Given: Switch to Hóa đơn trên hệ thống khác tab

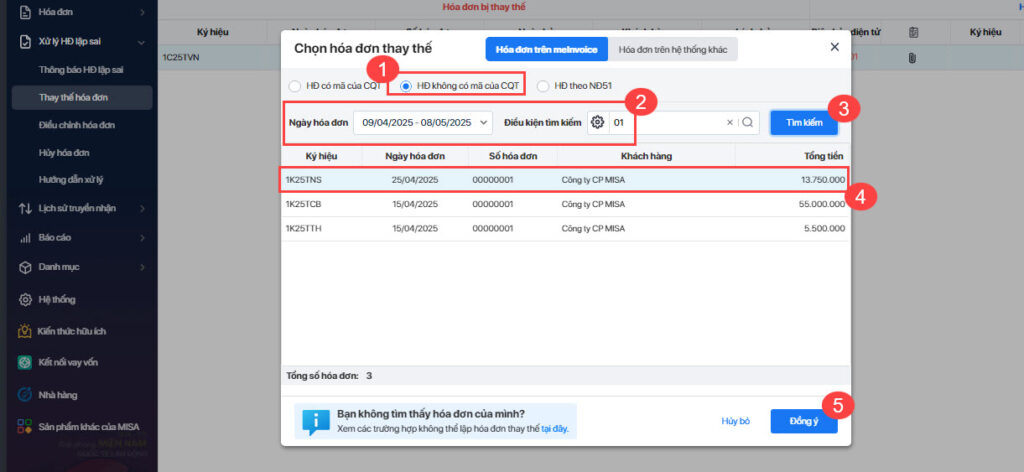Looking at the screenshot, I should pos(673,49).
